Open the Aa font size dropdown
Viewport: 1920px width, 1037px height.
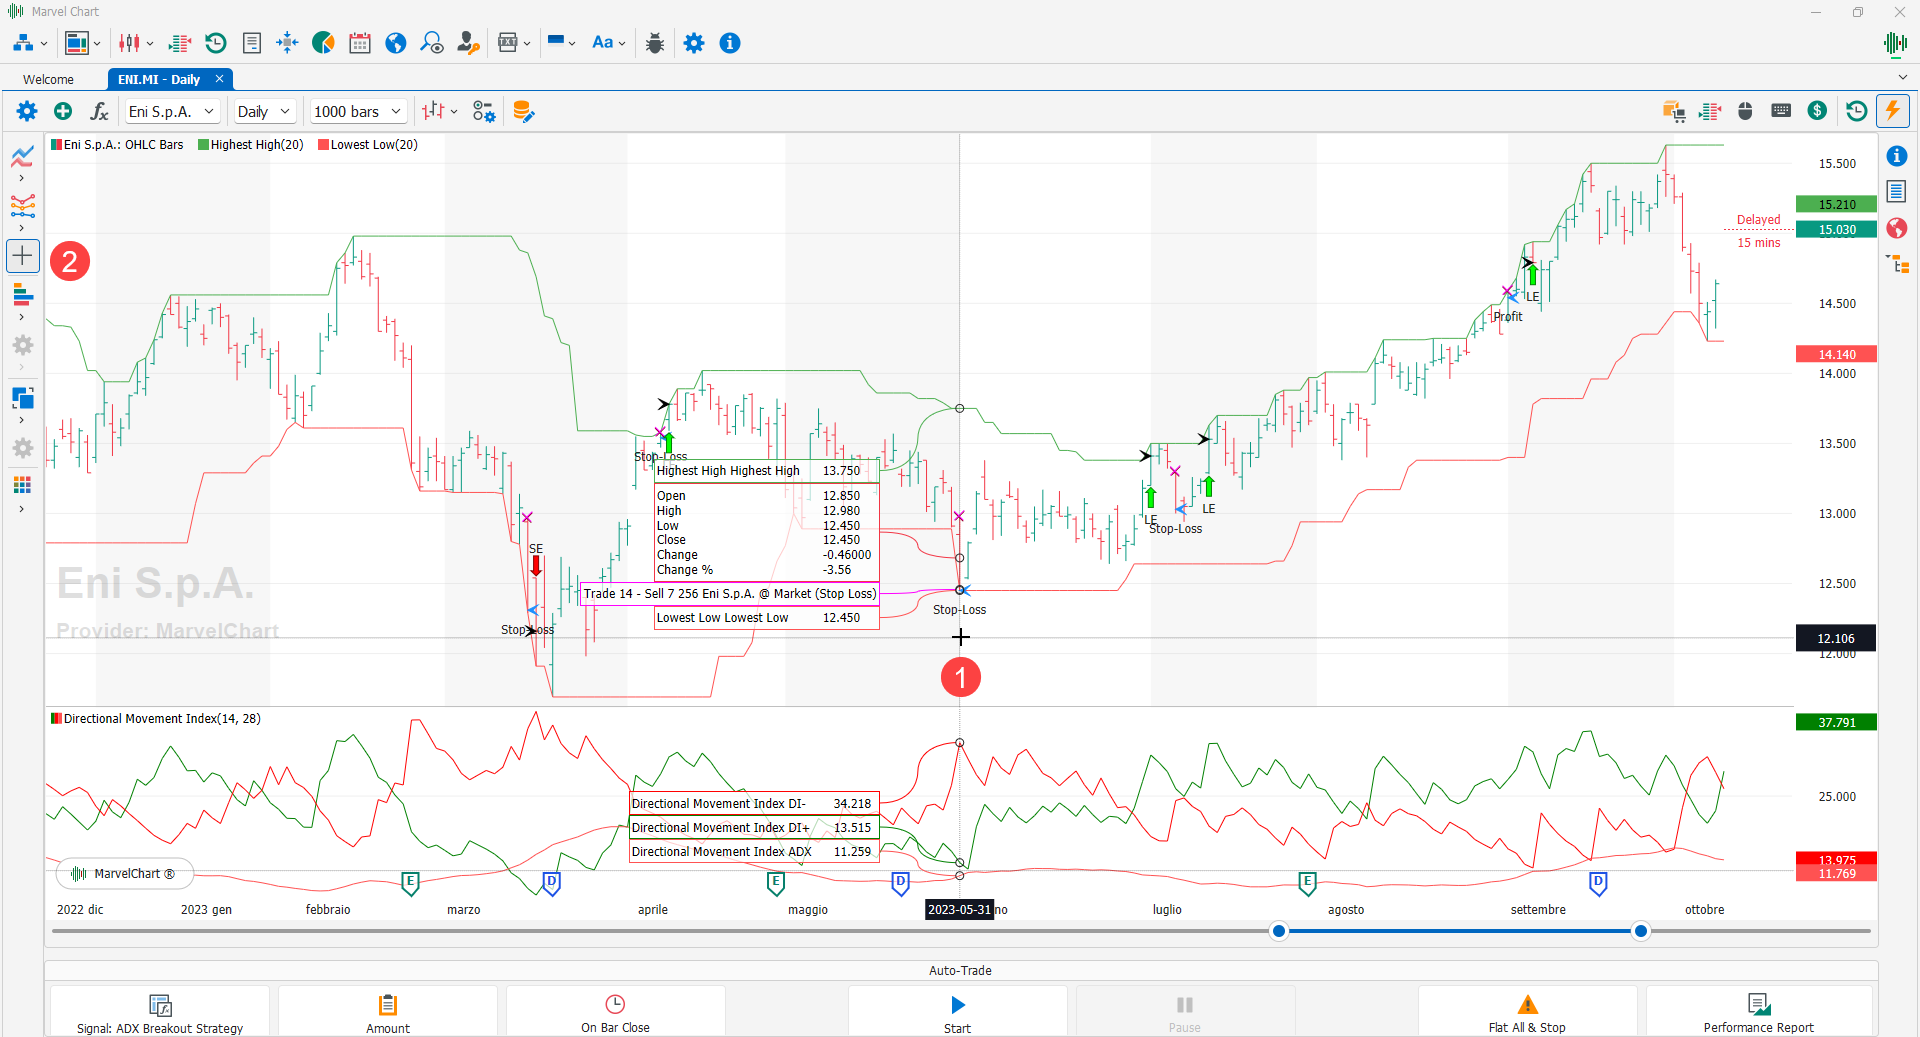click(x=608, y=43)
